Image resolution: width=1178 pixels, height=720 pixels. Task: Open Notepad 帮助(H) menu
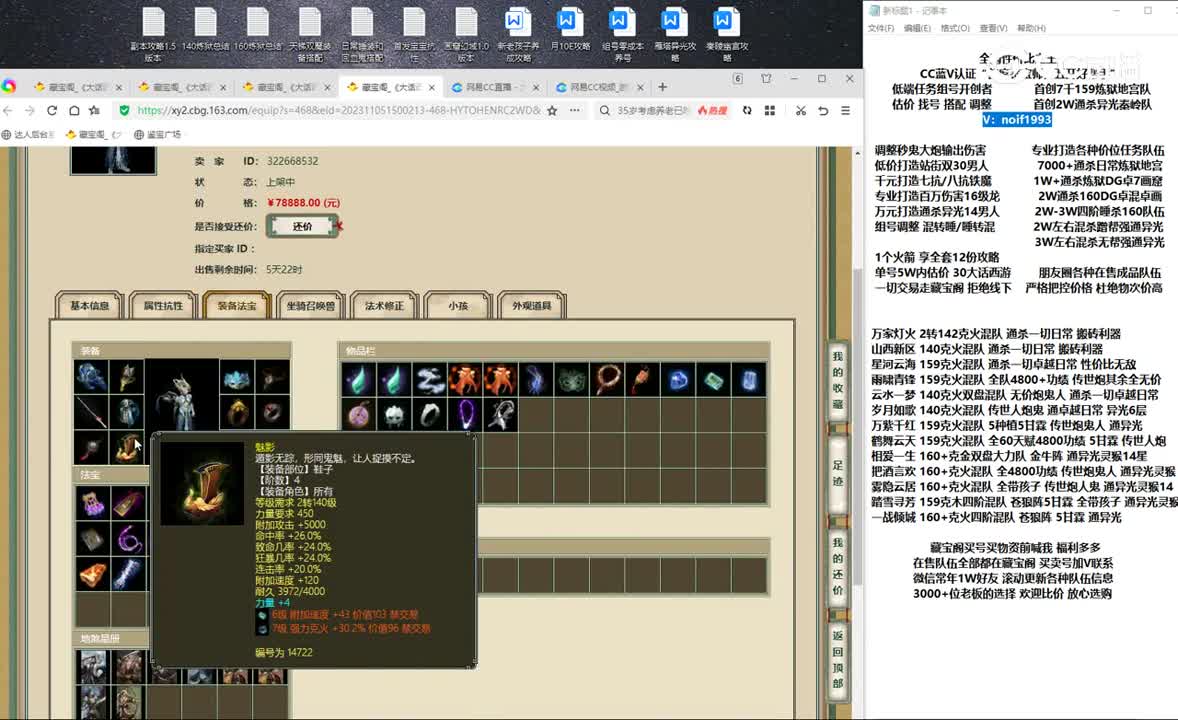coord(1032,28)
